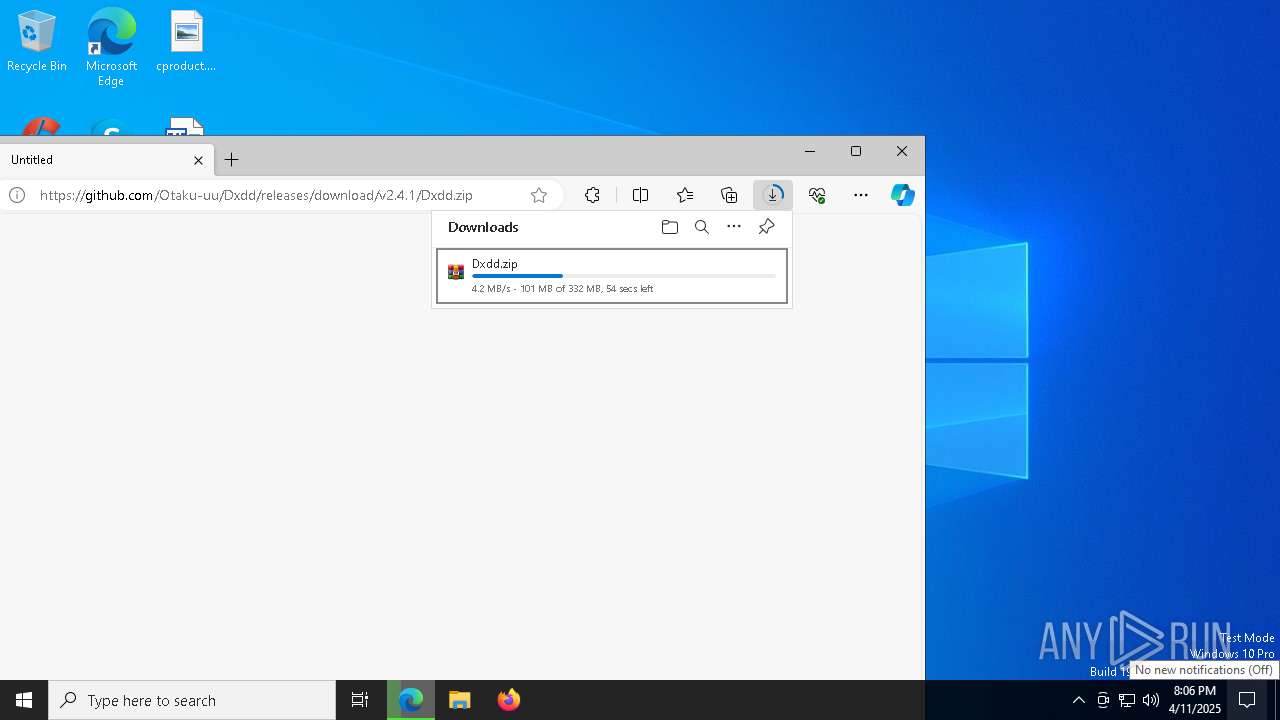The width and height of the screenshot is (1280, 720).
Task: Select the Dxdd.zip download entry
Action: (612, 276)
